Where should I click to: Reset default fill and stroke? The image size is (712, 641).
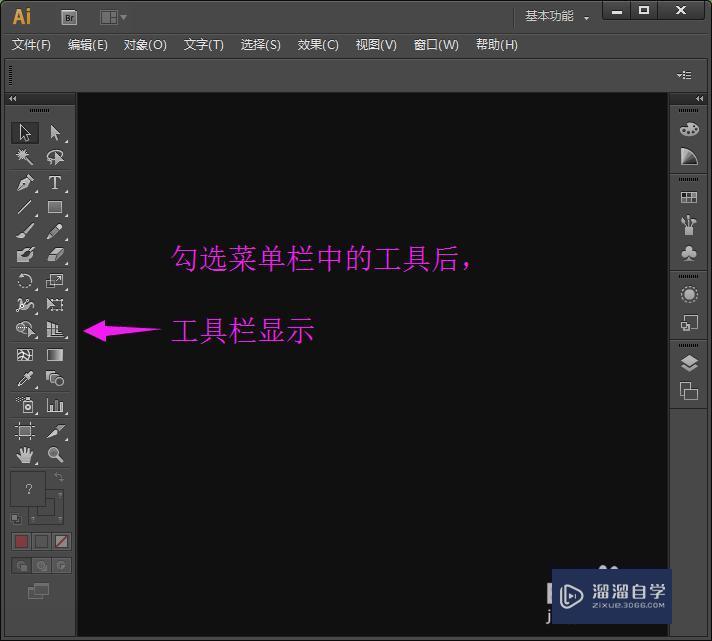(x=16, y=518)
